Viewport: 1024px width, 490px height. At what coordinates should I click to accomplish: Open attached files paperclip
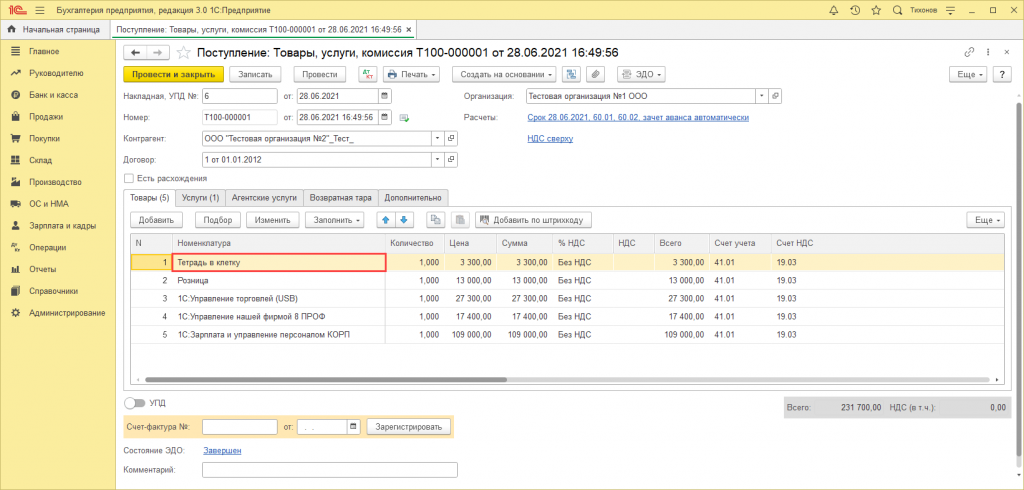[x=595, y=74]
